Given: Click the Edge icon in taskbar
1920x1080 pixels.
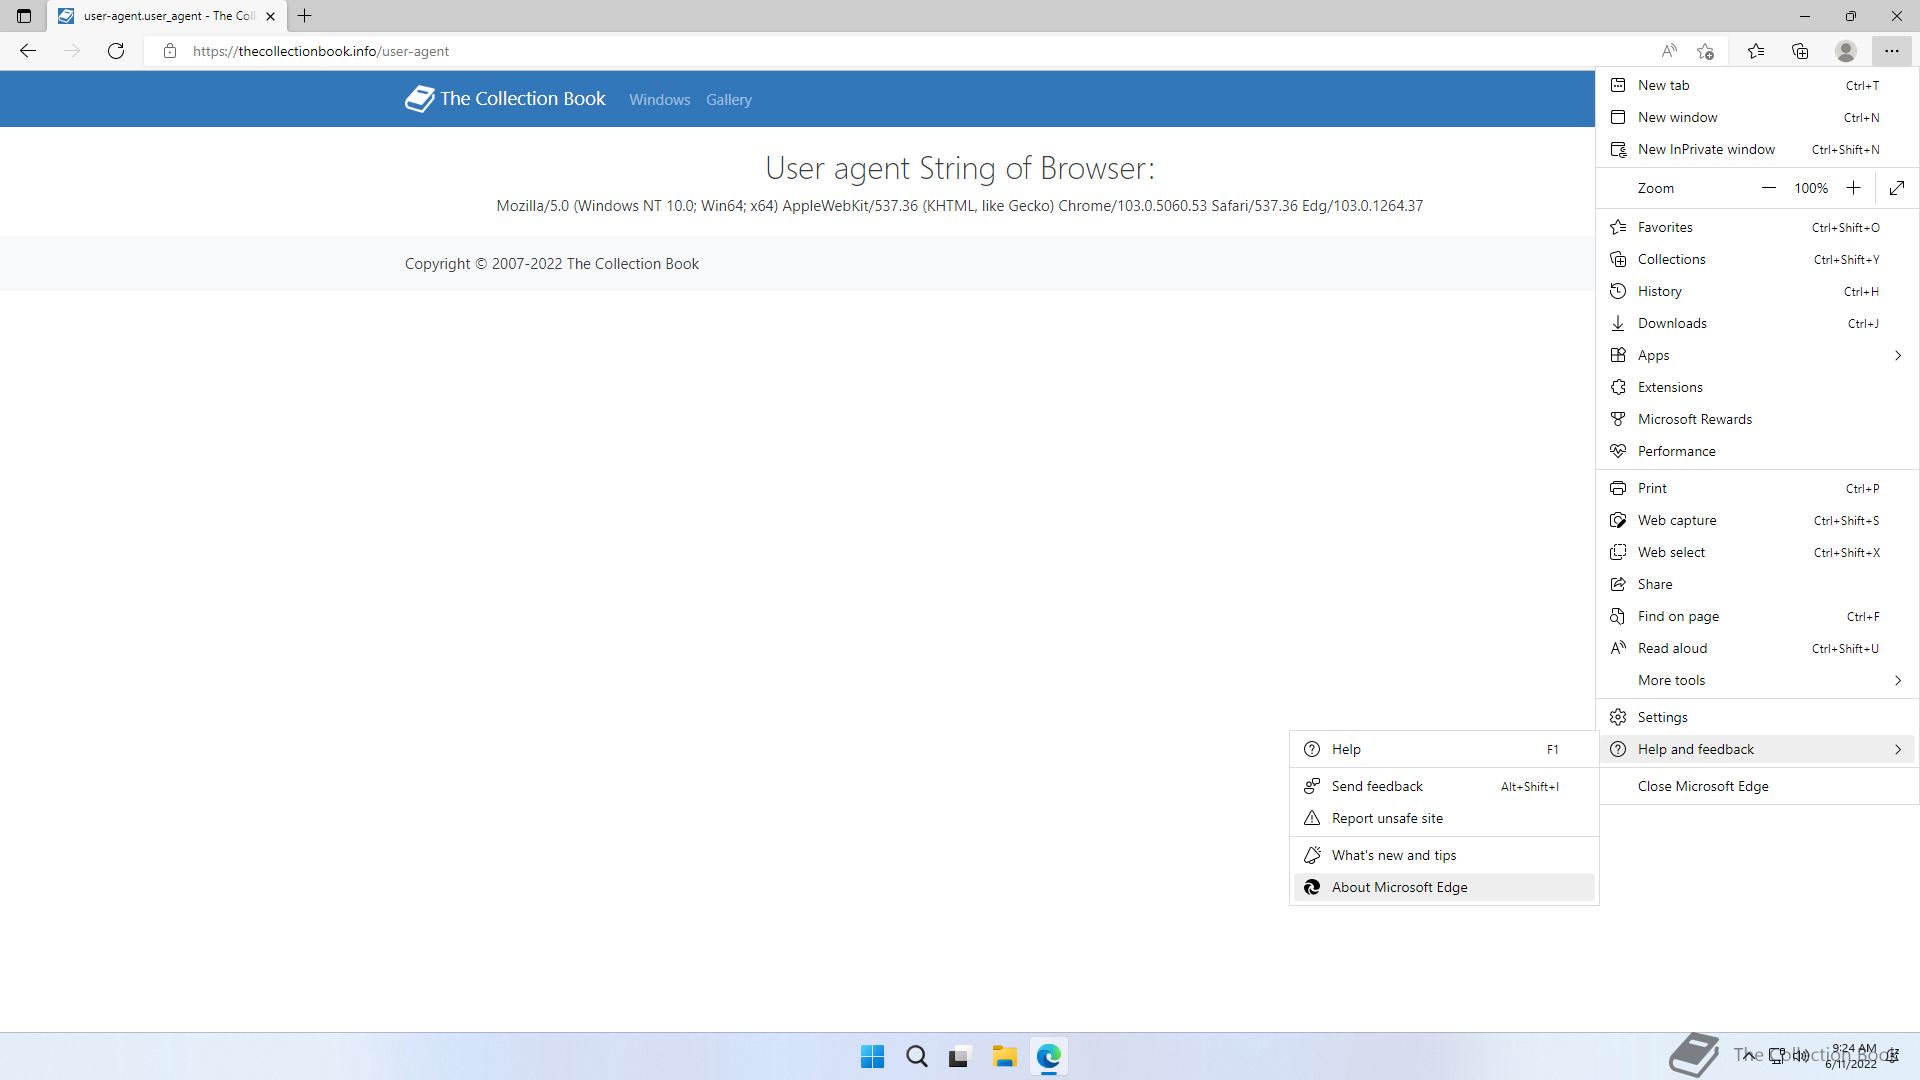Looking at the screenshot, I should coord(1048,1056).
